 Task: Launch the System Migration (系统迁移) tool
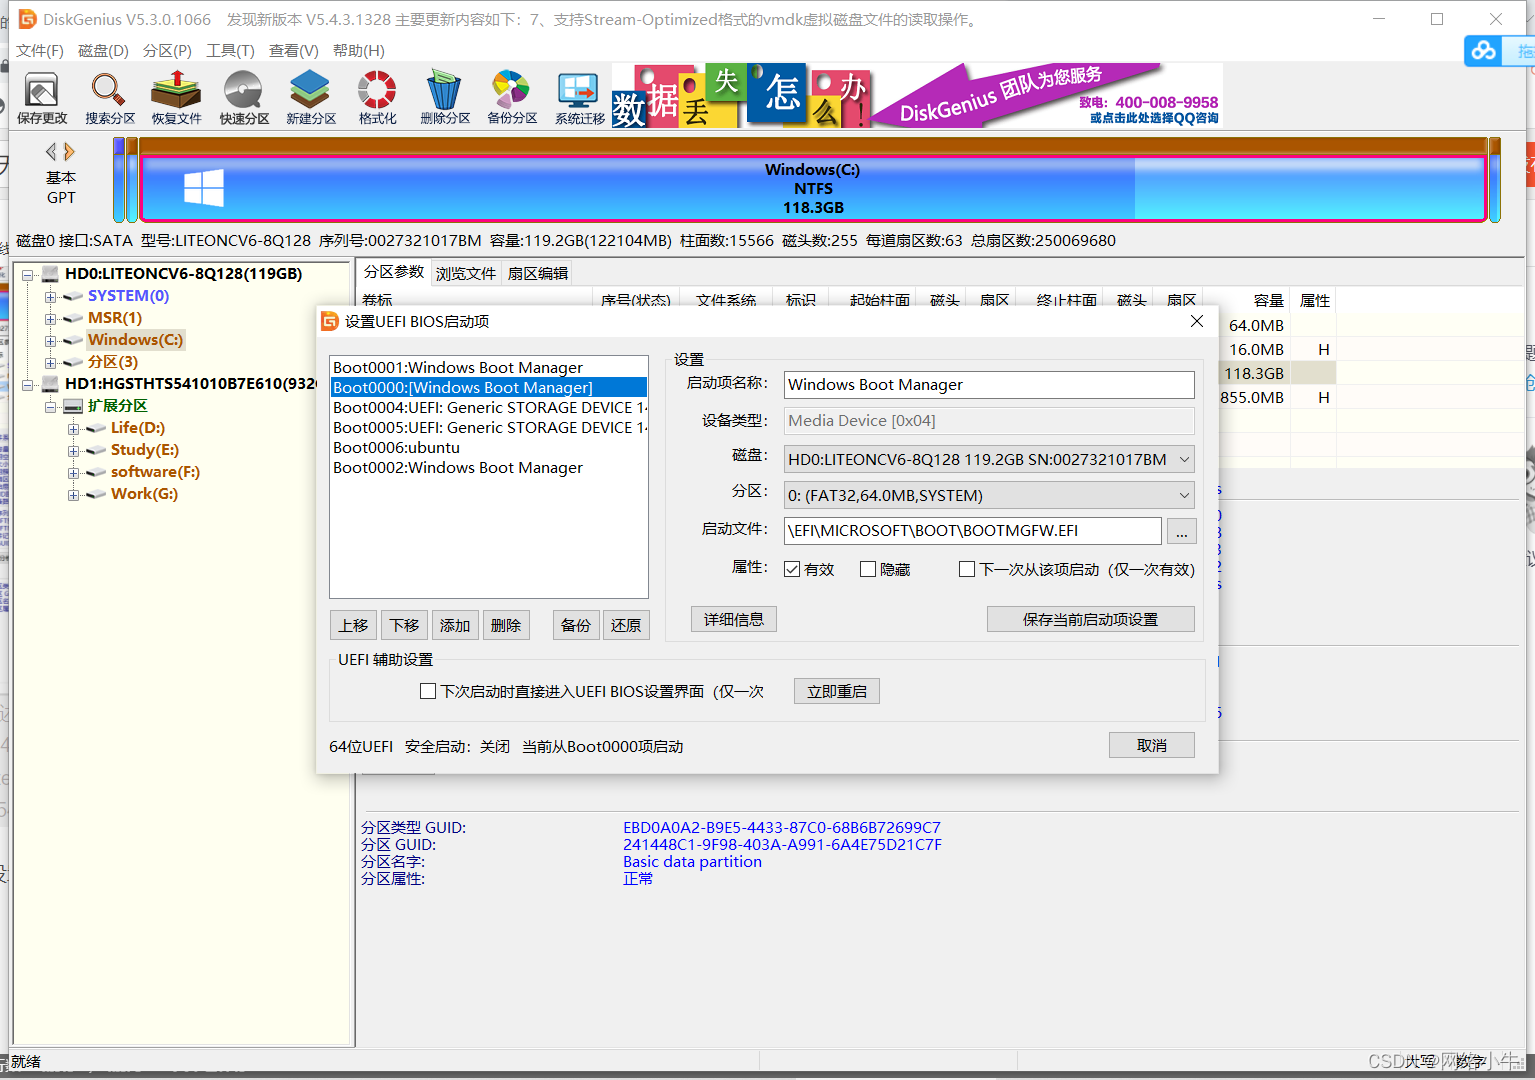[x=579, y=97]
